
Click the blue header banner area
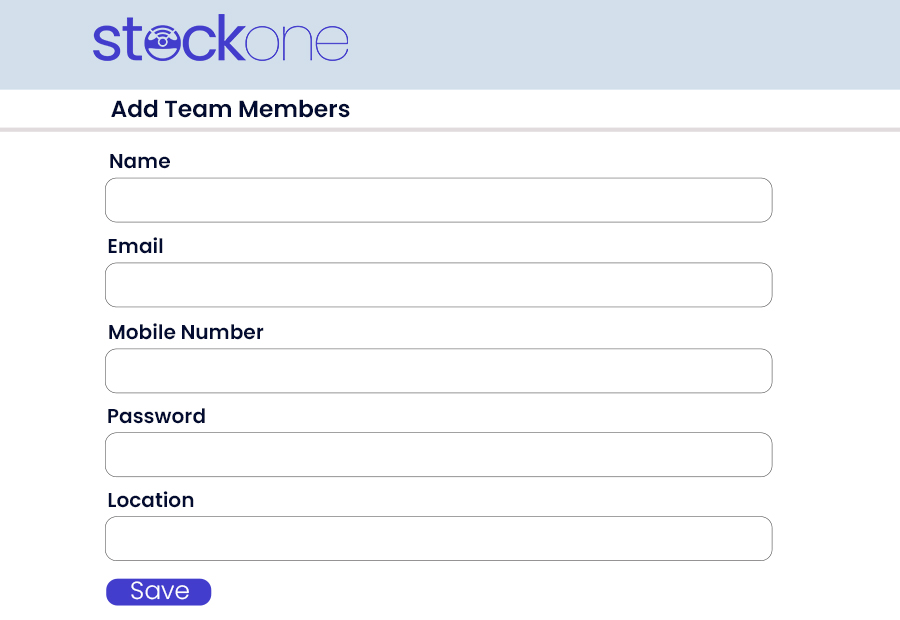tap(600, 44)
